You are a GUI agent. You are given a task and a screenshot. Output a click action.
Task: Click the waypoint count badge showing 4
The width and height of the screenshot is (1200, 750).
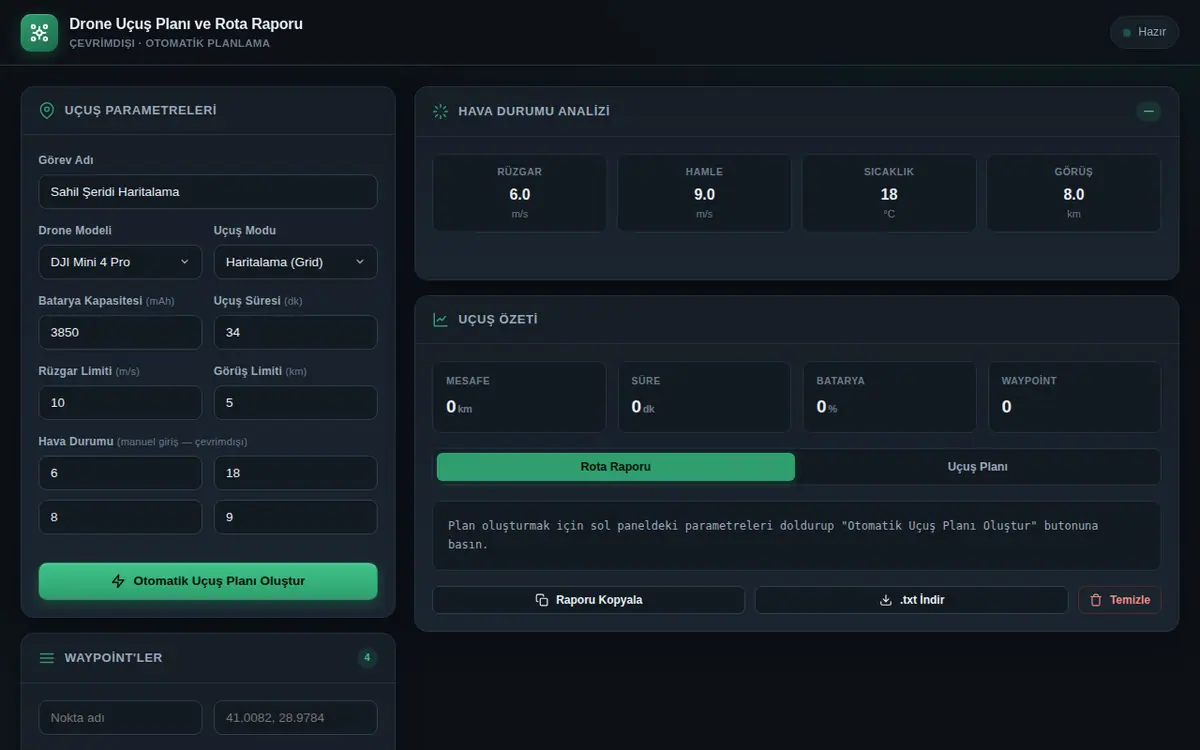(x=367, y=658)
